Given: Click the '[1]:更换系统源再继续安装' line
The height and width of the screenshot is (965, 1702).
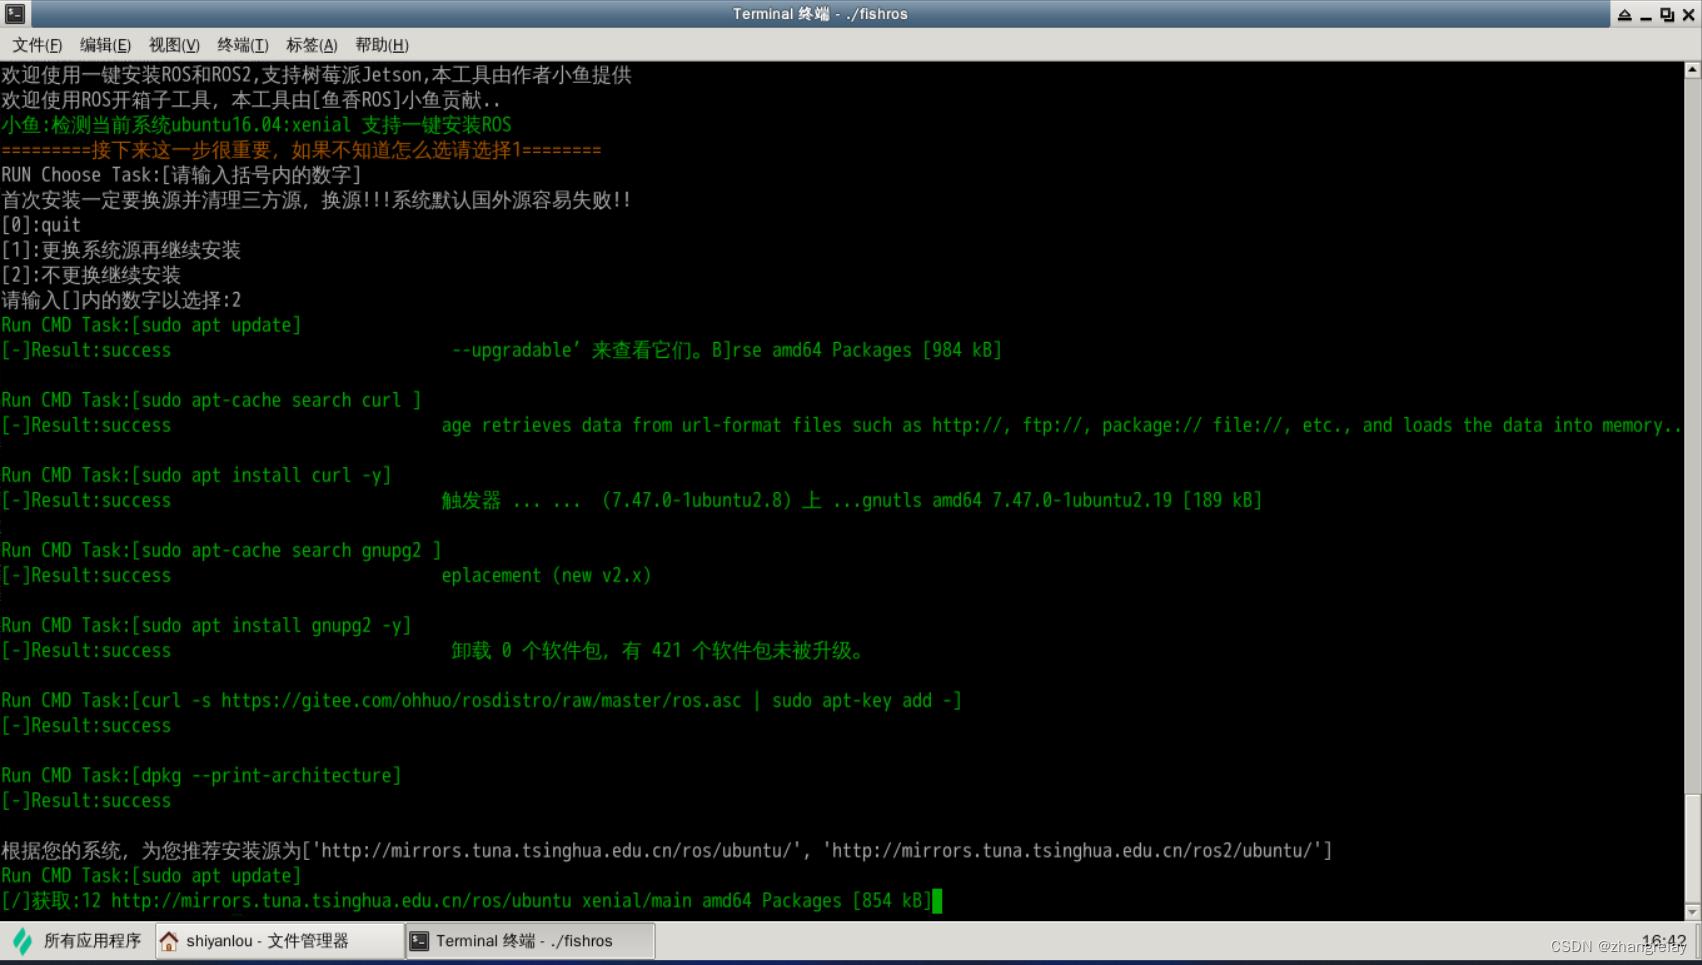Looking at the screenshot, I should pos(121,250).
